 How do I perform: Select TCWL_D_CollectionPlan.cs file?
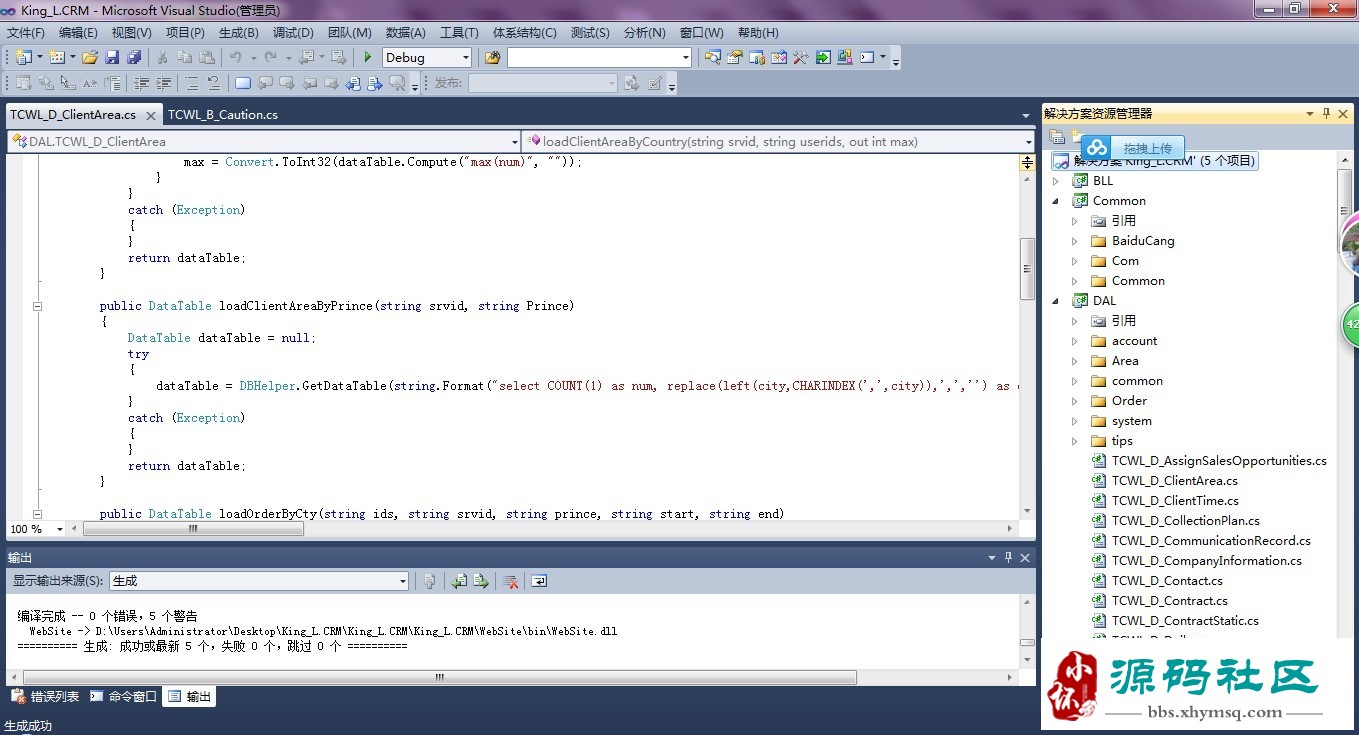pyautogui.click(x=1185, y=521)
